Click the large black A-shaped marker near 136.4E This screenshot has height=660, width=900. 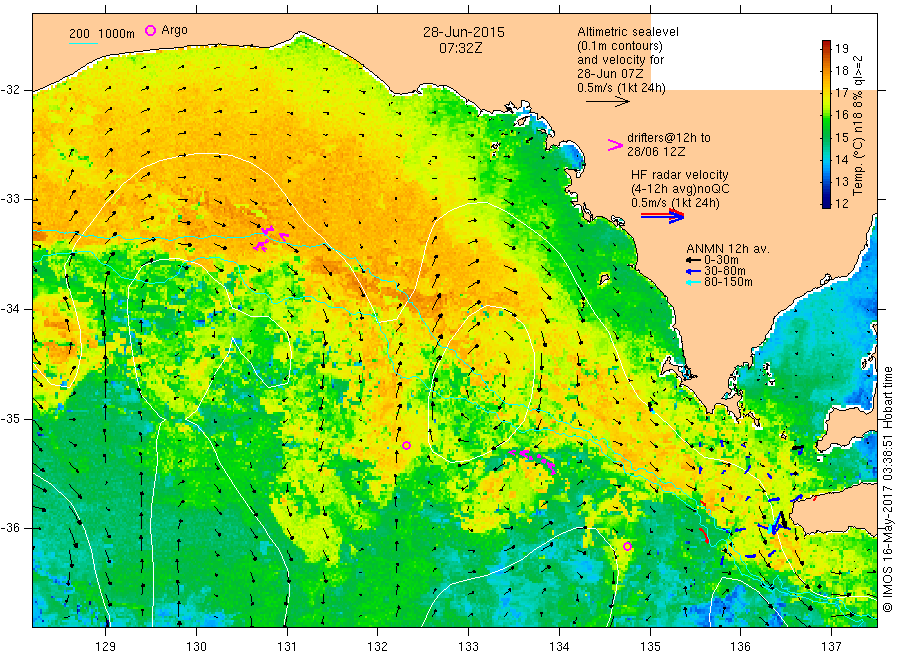779,521
